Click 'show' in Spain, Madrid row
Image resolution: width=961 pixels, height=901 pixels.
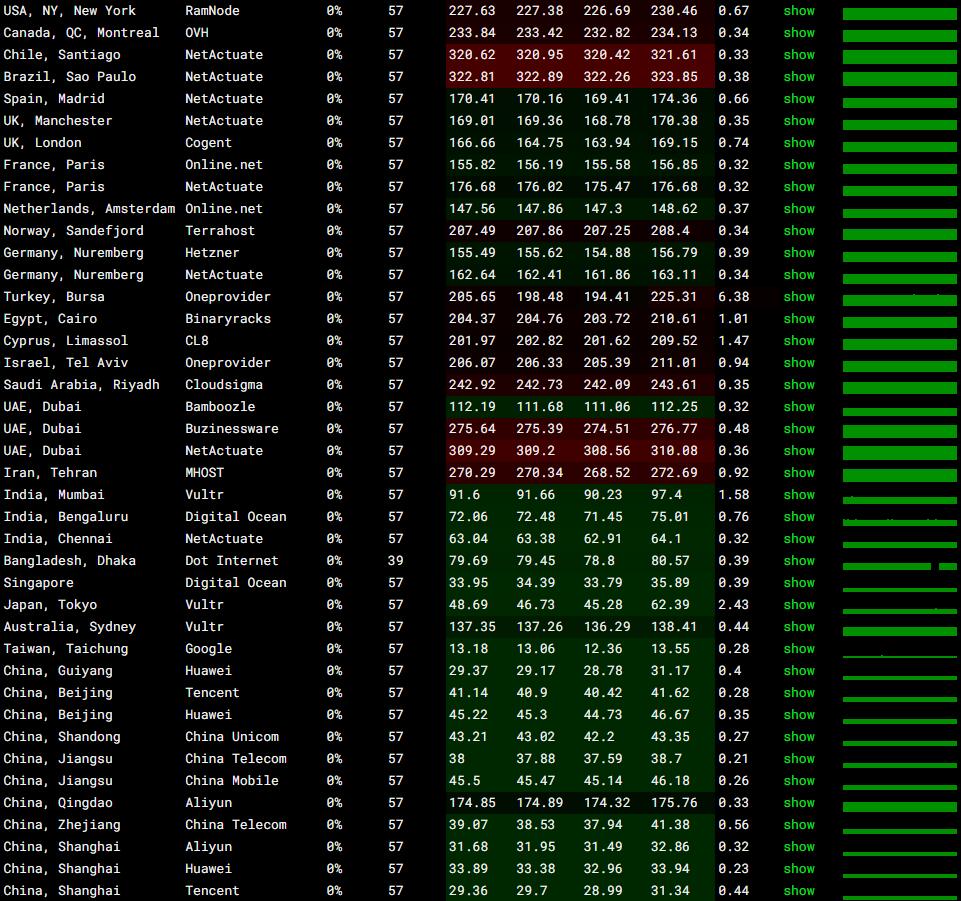[x=799, y=99]
